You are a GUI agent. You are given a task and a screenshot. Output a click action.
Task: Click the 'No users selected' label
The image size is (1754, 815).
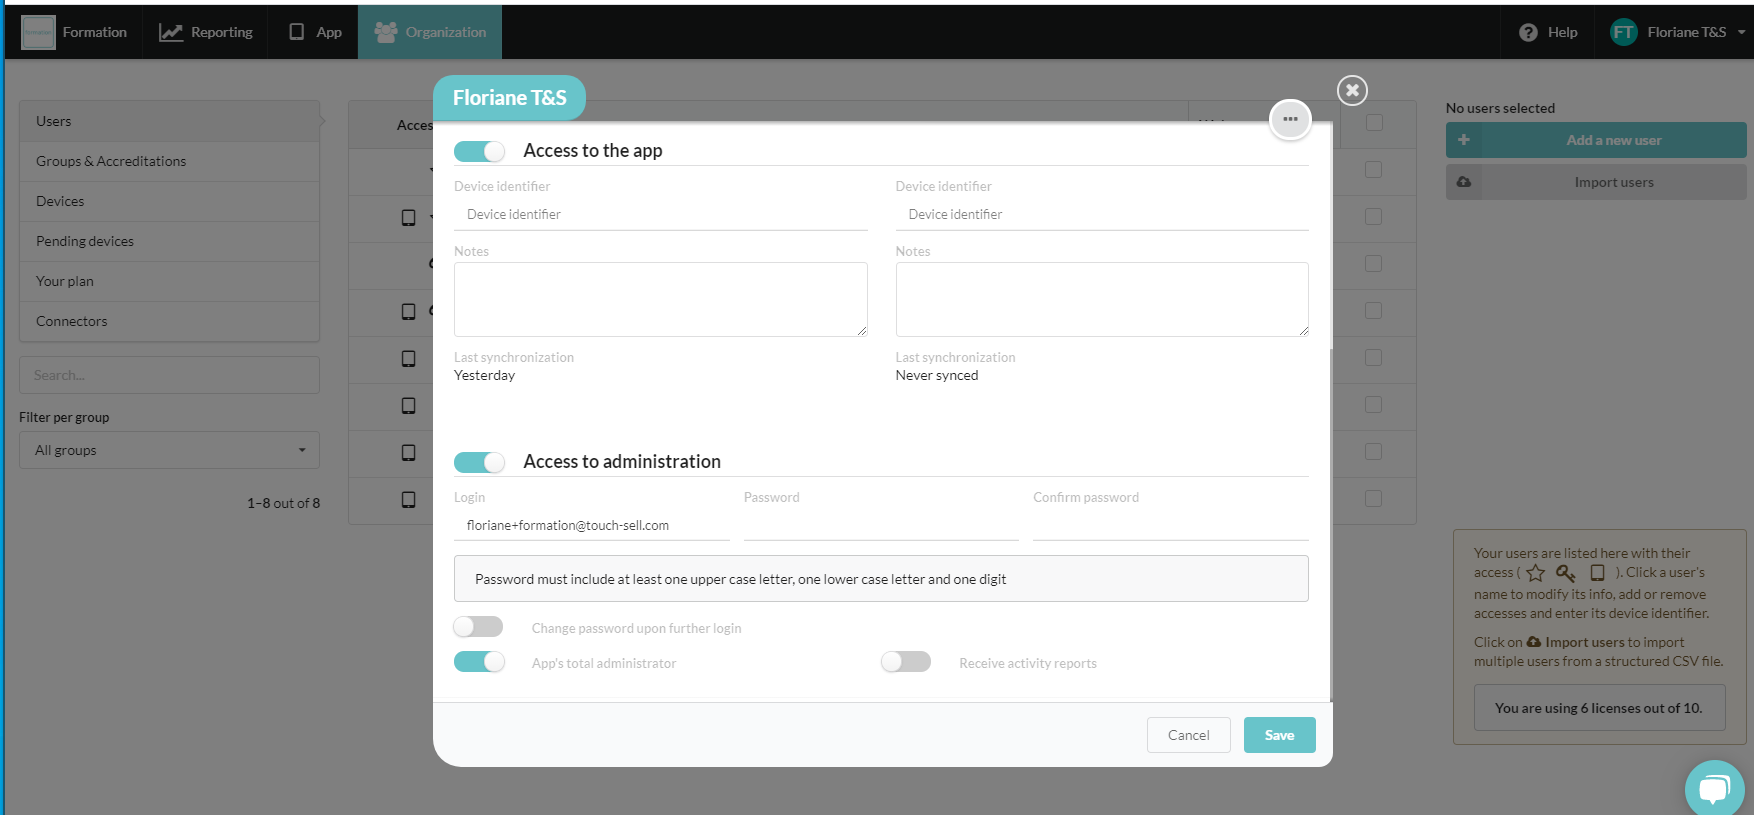[1500, 108]
